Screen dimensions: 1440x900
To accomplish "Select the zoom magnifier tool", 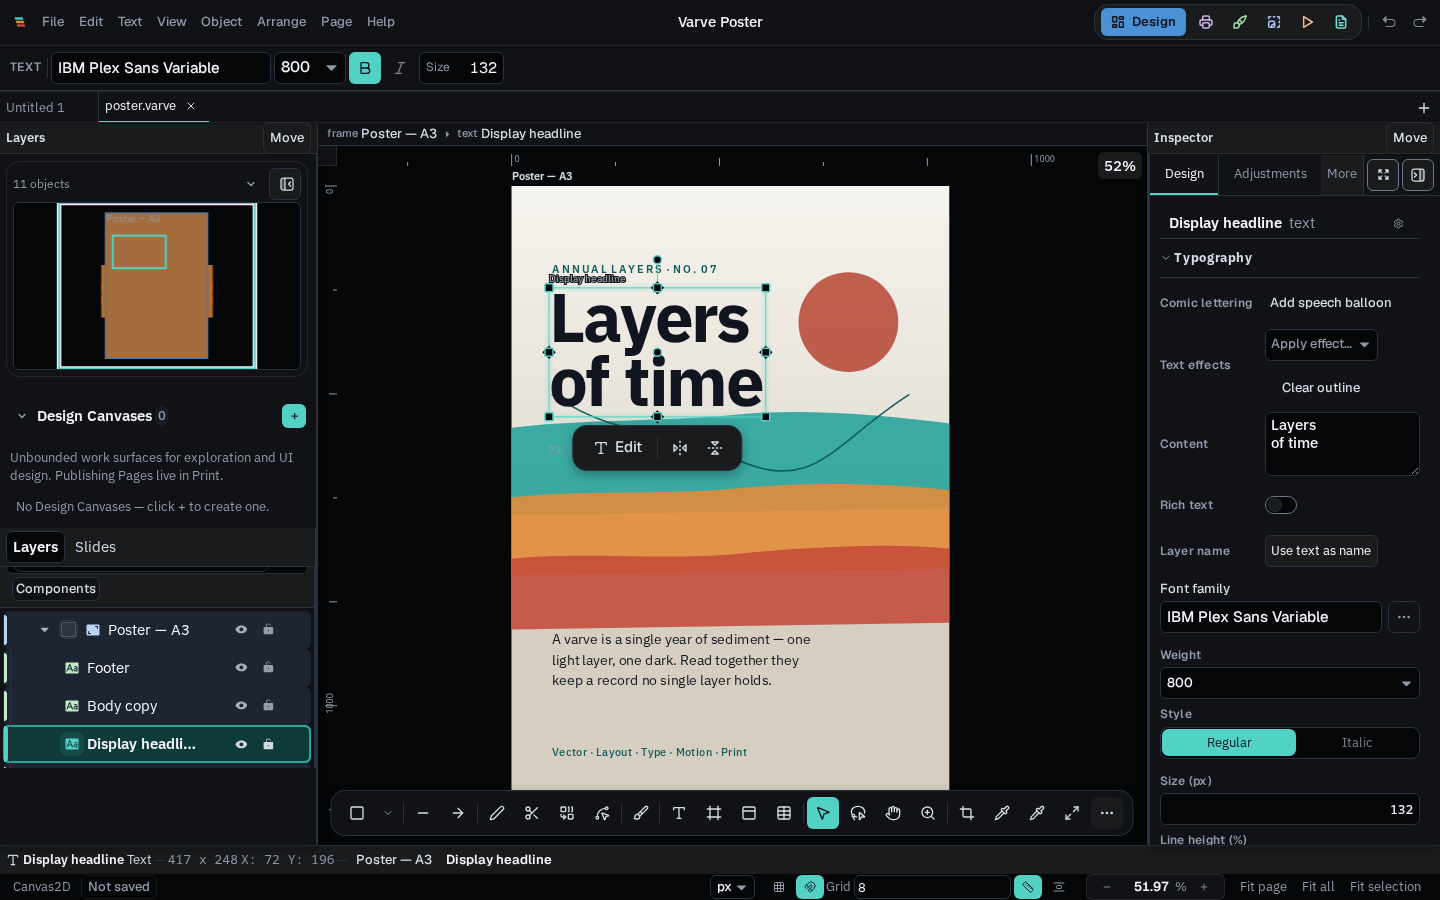I will 928,813.
